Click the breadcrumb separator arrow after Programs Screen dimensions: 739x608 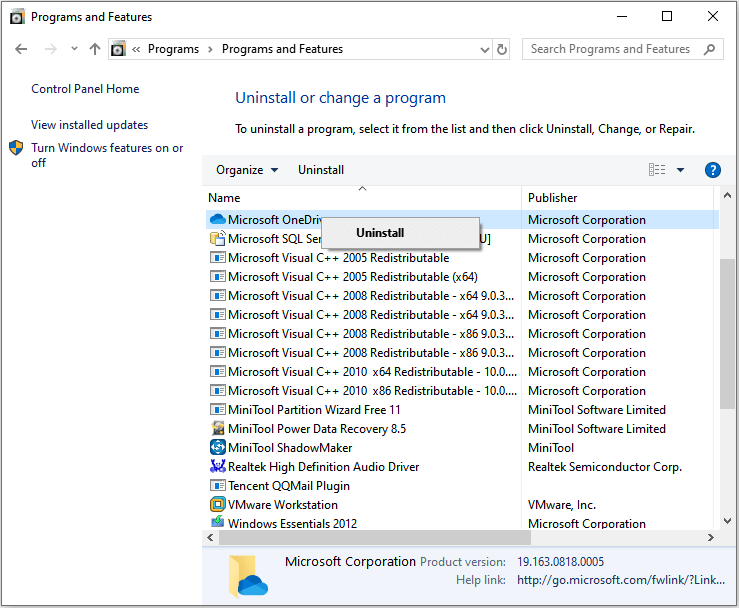210,49
